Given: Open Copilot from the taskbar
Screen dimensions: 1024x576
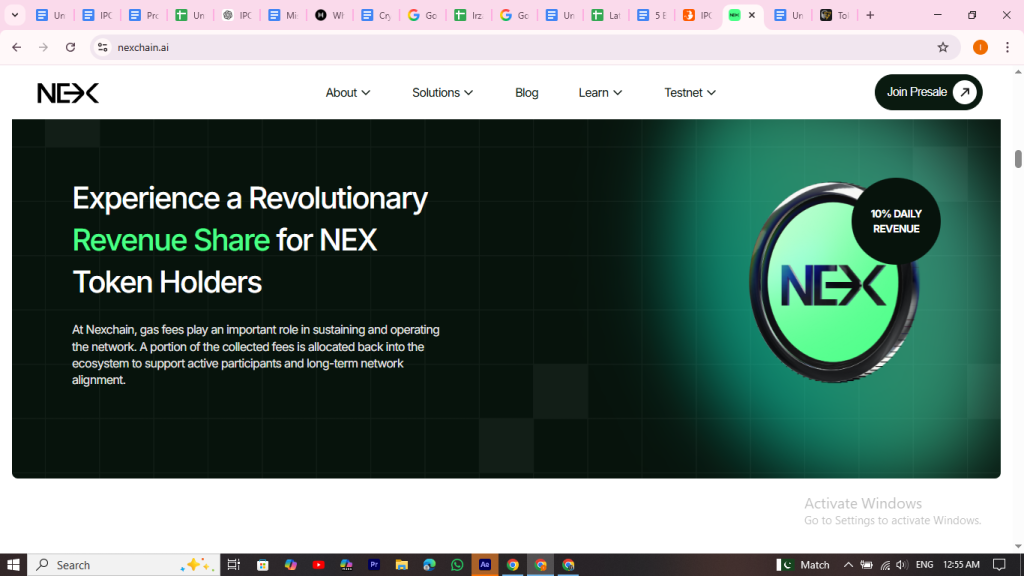Looking at the screenshot, I should point(291,565).
